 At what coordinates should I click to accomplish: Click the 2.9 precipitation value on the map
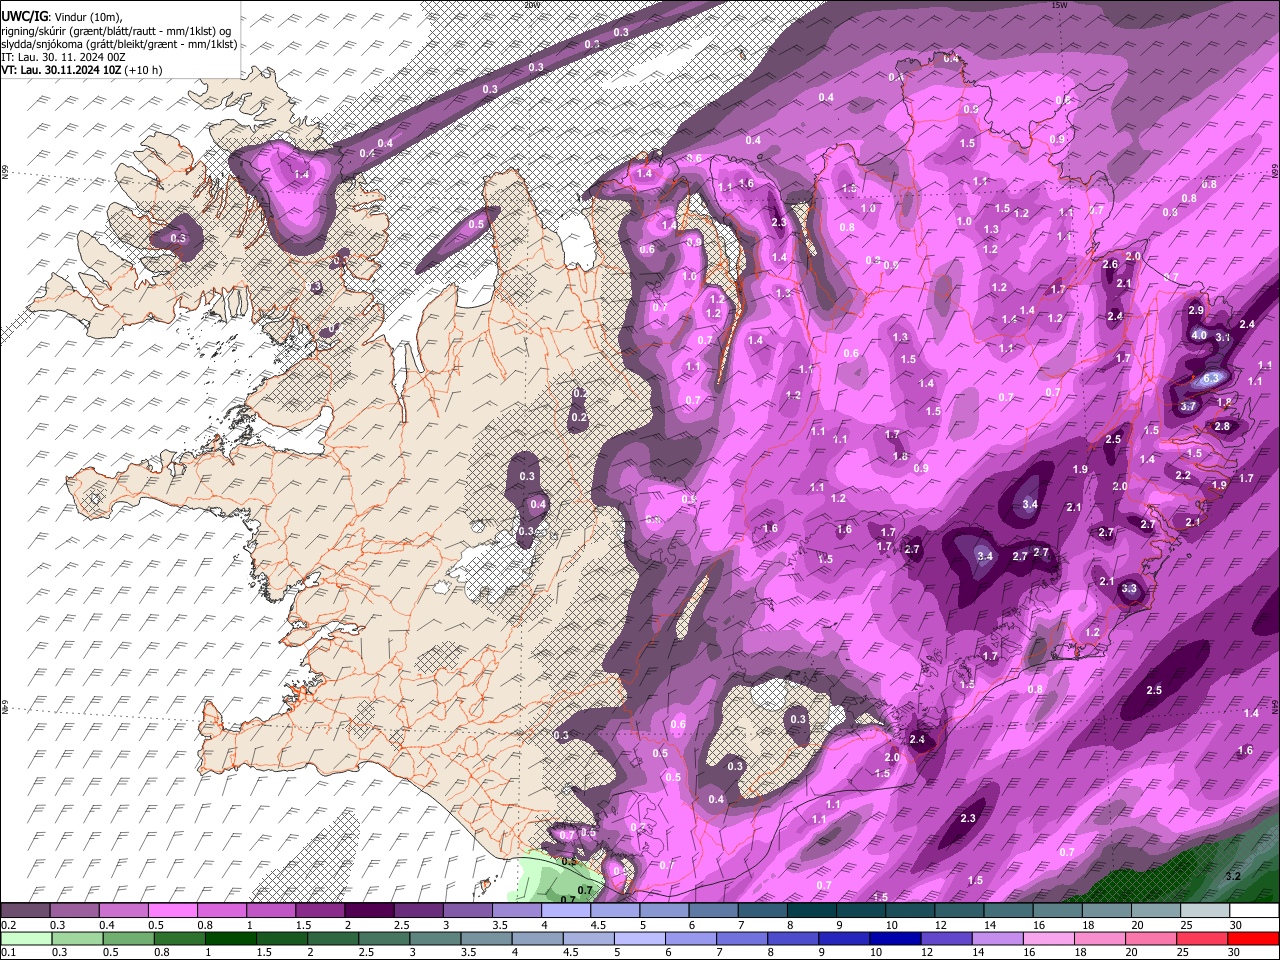[x=1196, y=311]
